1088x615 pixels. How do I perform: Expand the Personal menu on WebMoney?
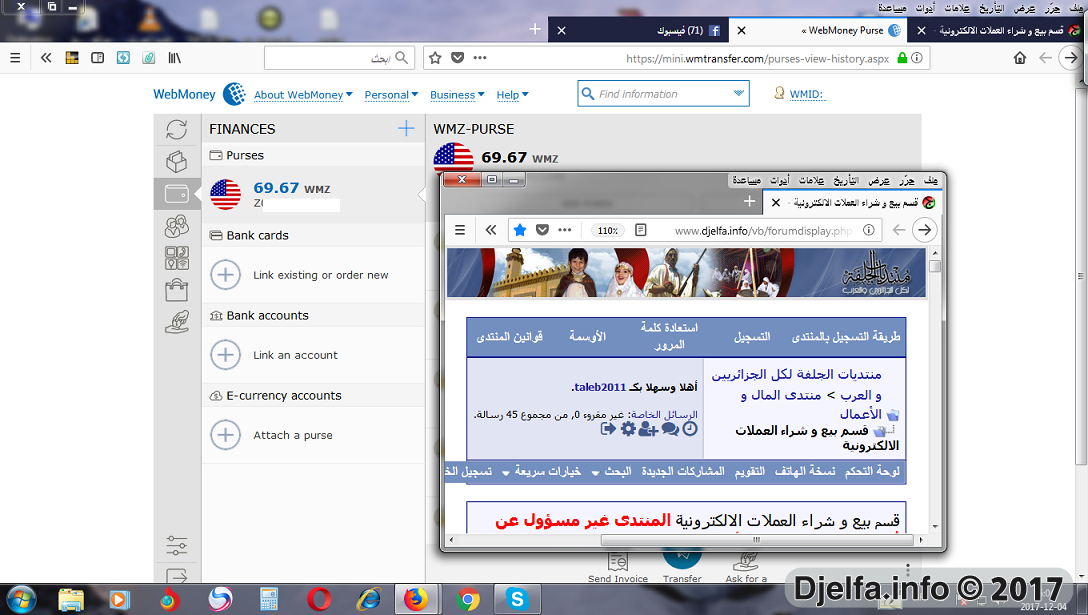click(391, 95)
